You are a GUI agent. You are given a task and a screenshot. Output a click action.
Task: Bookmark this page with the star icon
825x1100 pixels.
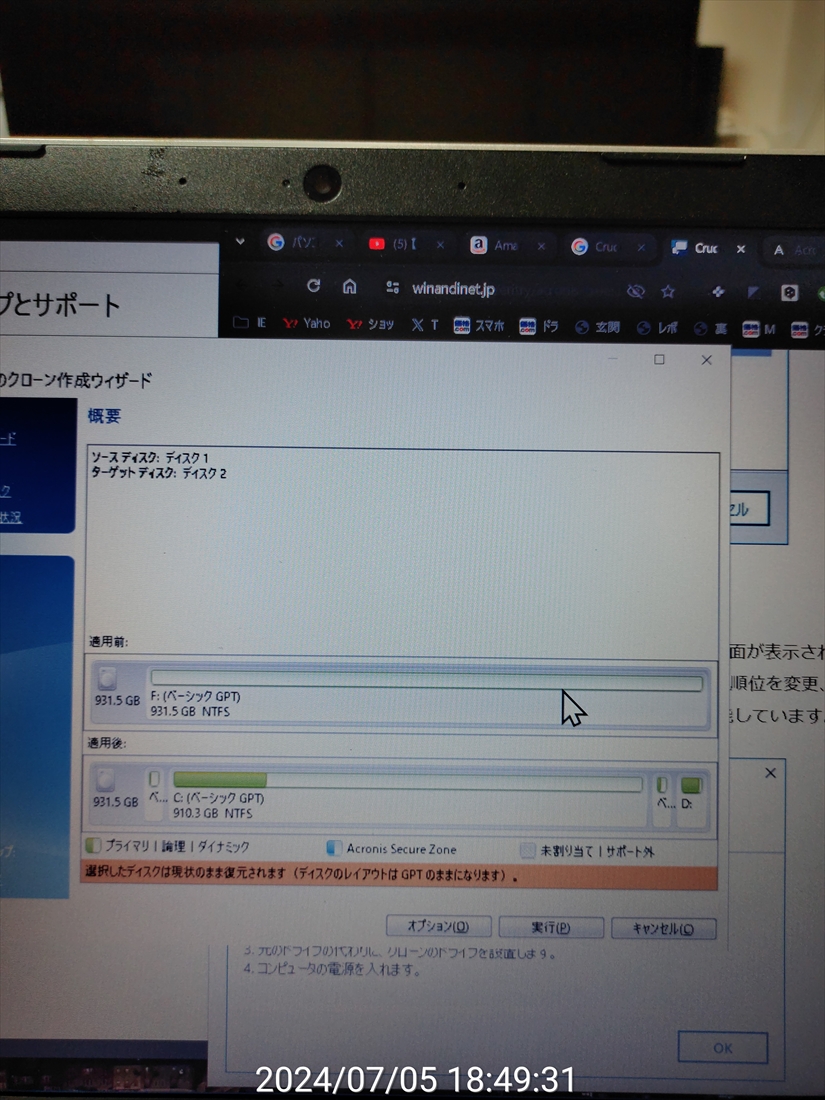(668, 291)
